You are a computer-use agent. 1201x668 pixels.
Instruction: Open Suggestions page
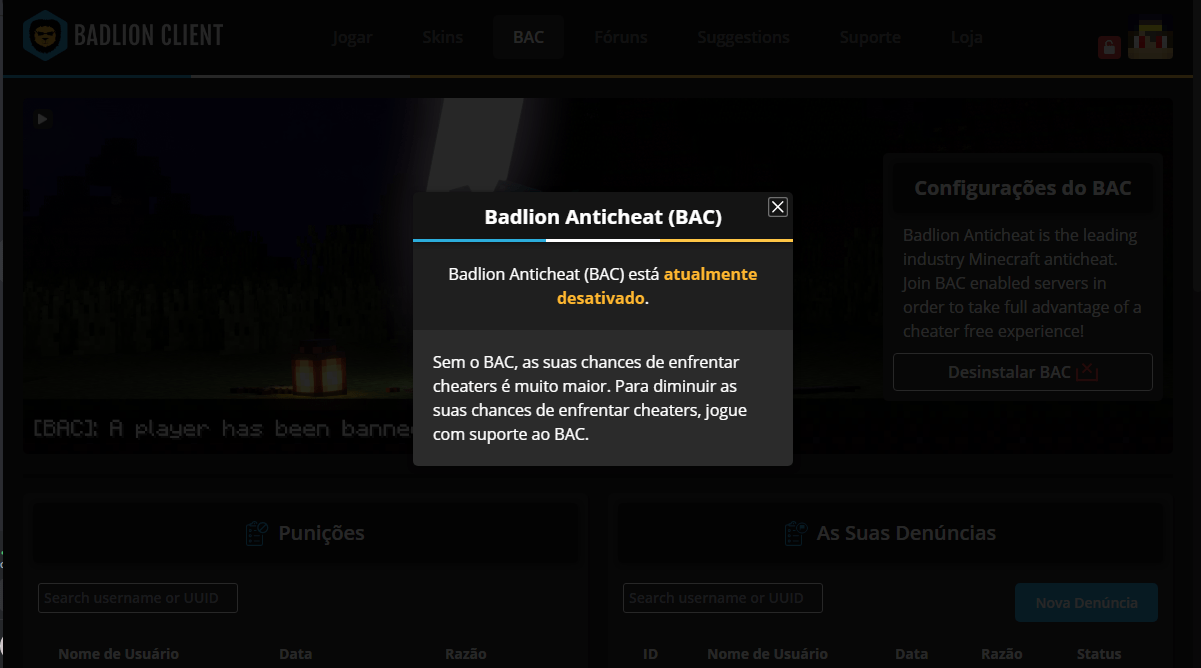744,38
